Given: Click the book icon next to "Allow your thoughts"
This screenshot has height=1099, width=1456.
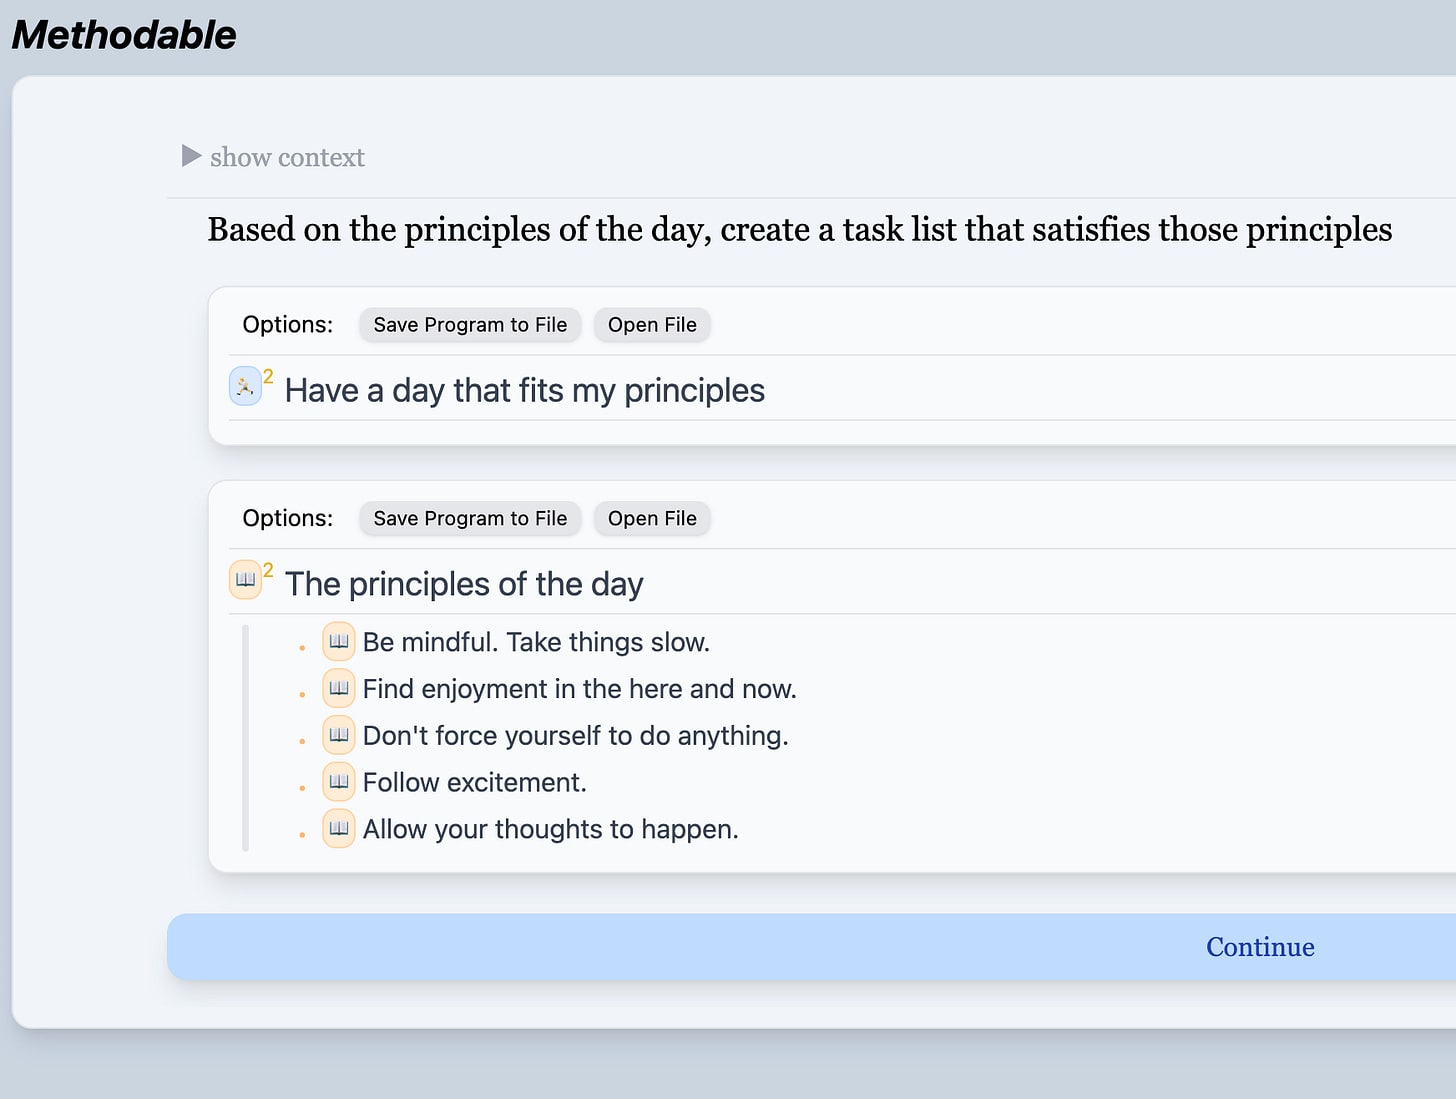Looking at the screenshot, I should [339, 829].
